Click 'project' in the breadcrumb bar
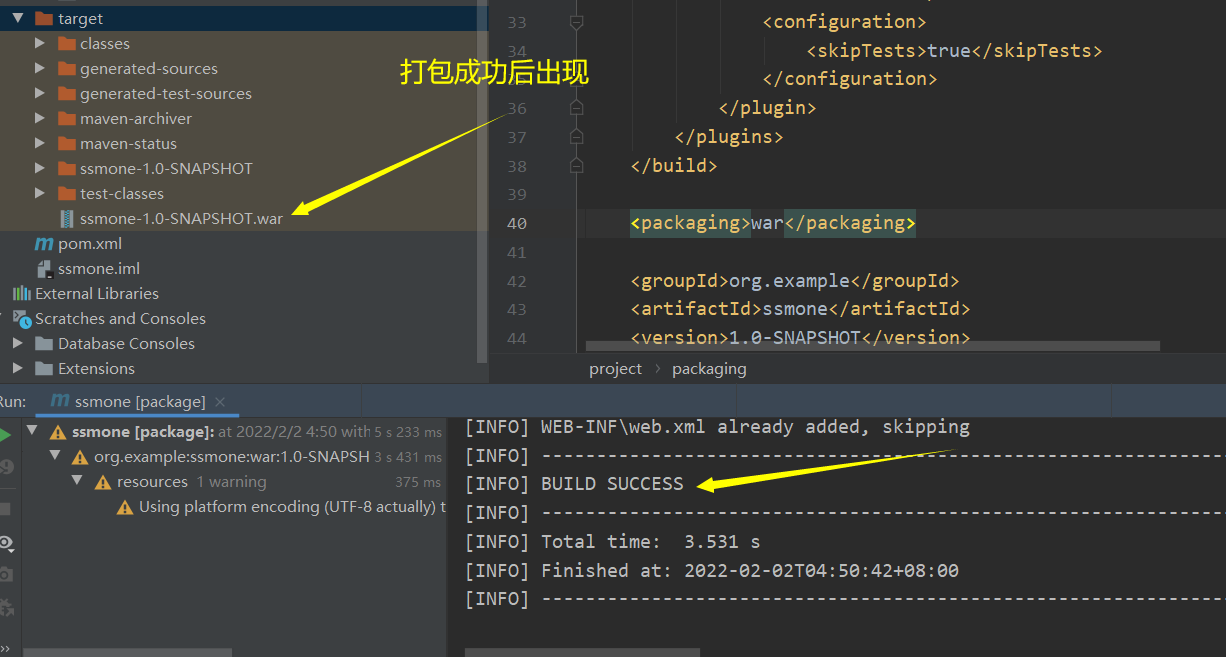1226x657 pixels. (615, 368)
